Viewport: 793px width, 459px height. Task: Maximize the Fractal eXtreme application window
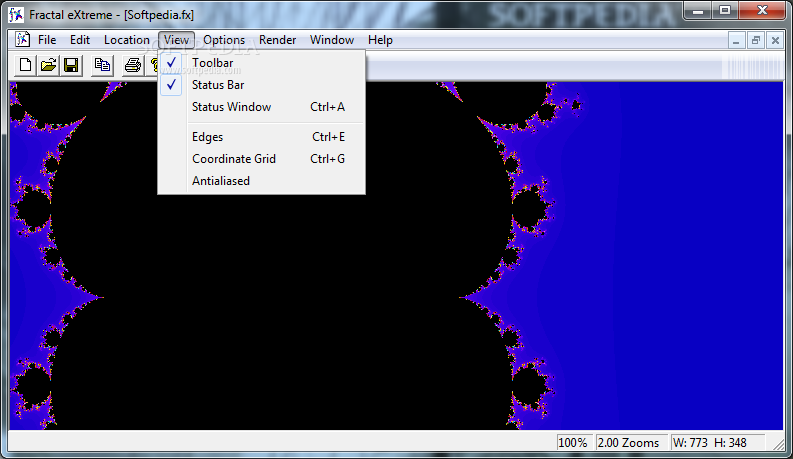click(725, 11)
